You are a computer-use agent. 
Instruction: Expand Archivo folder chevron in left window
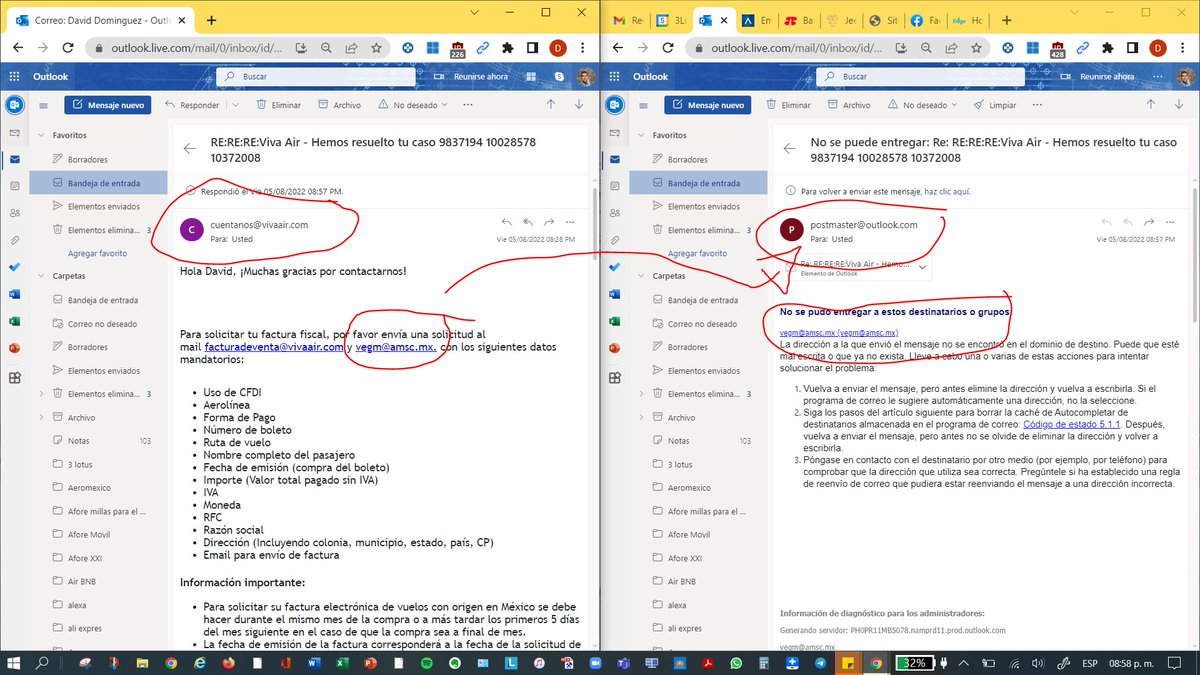click(x=41, y=417)
